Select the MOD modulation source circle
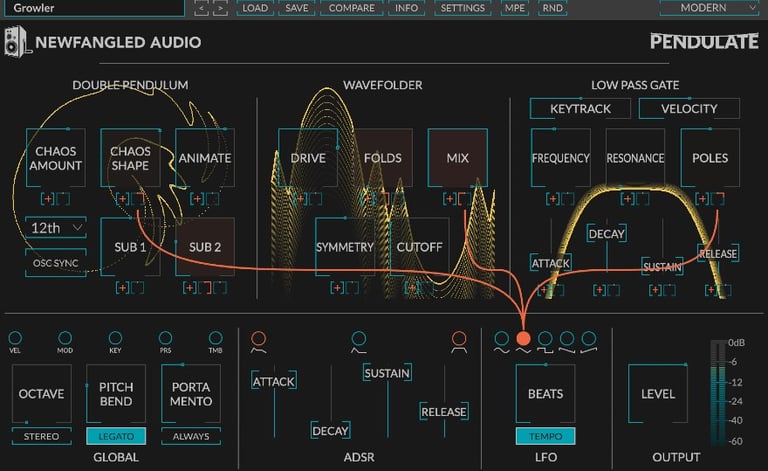Viewport: 768px width, 471px height. tap(65, 338)
